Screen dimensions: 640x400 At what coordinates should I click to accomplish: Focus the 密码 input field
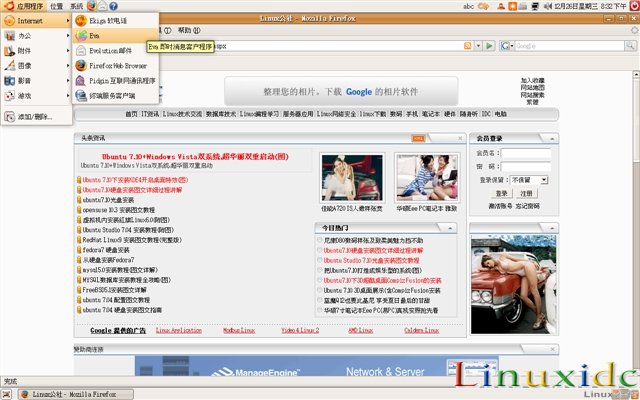[526, 167]
